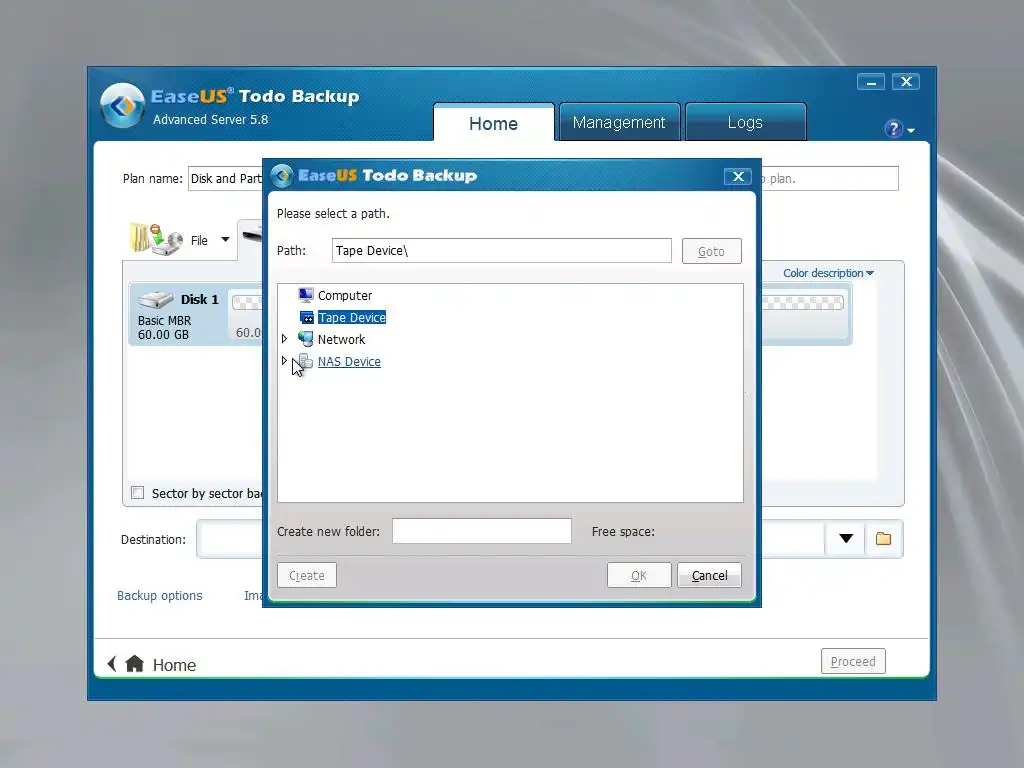Viewport: 1024px width, 768px height.
Task: Click OK in path dialog
Action: click(x=639, y=575)
